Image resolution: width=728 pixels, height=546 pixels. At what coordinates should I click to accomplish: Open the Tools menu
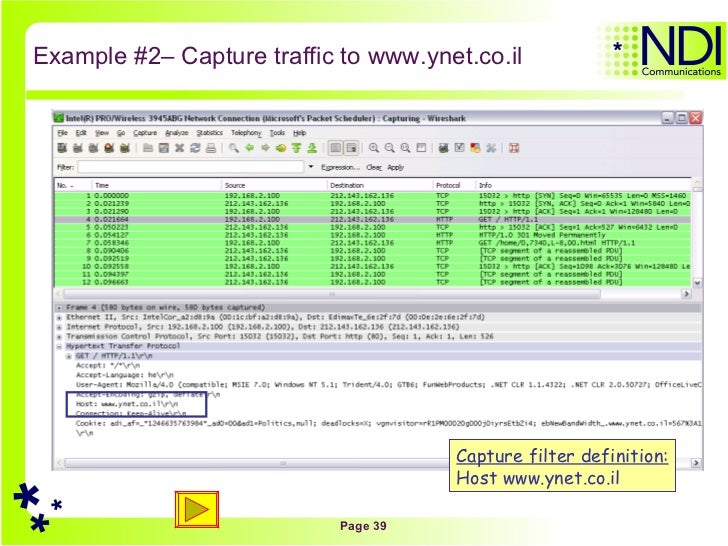pos(277,133)
